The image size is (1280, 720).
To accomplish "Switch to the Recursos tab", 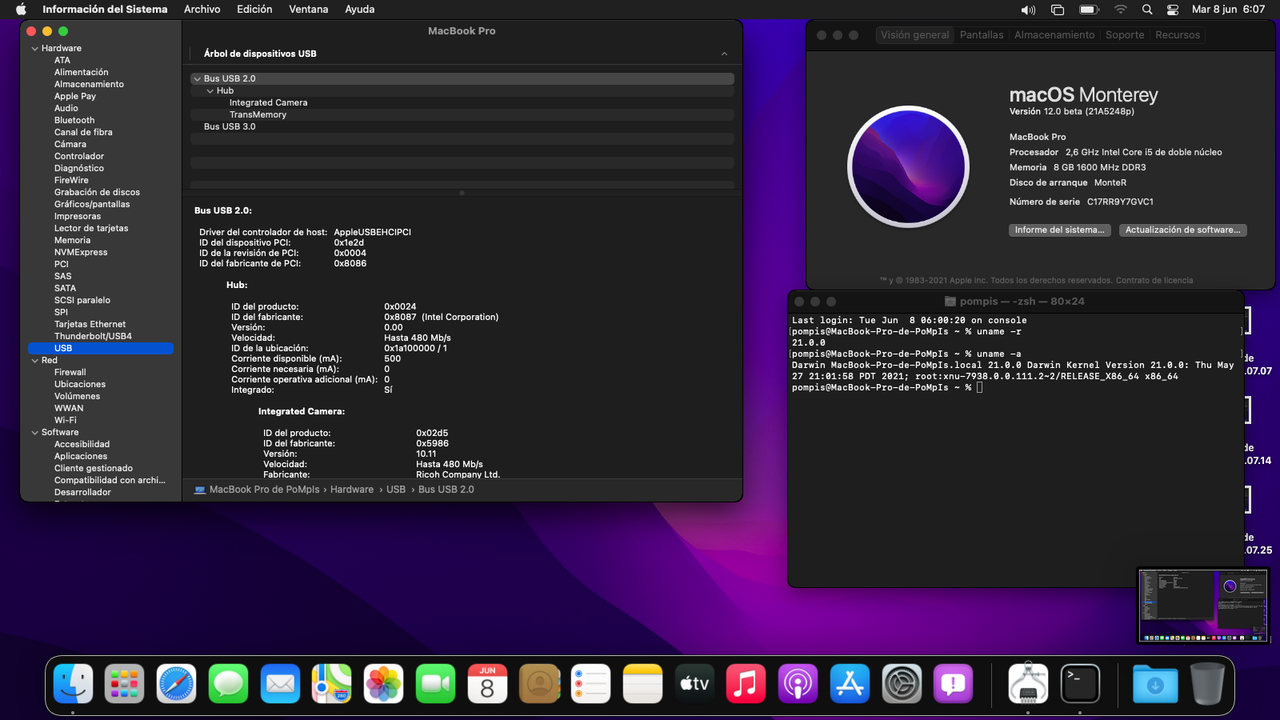I will coord(1177,35).
